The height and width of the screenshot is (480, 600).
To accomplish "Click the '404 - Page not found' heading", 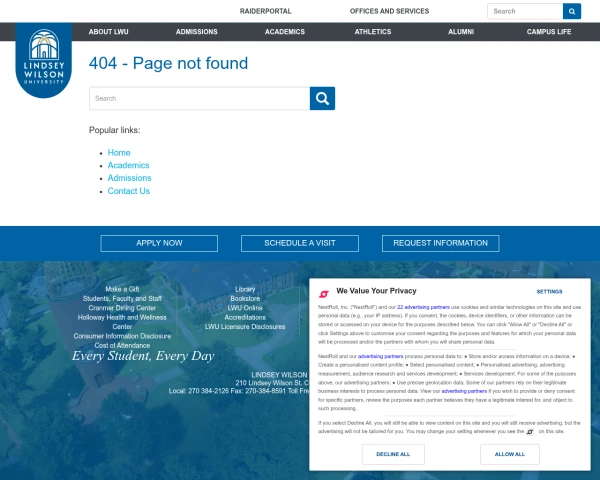I will coord(168,63).
